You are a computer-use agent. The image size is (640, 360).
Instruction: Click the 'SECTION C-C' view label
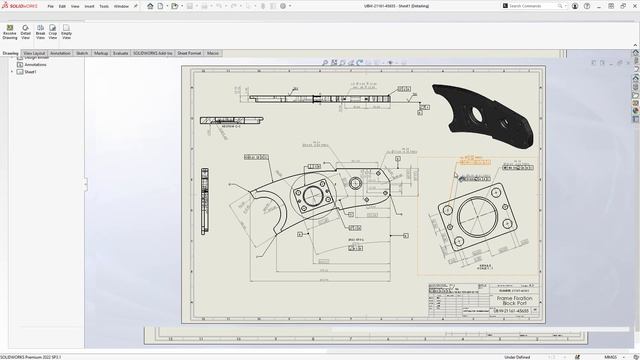[231, 127]
